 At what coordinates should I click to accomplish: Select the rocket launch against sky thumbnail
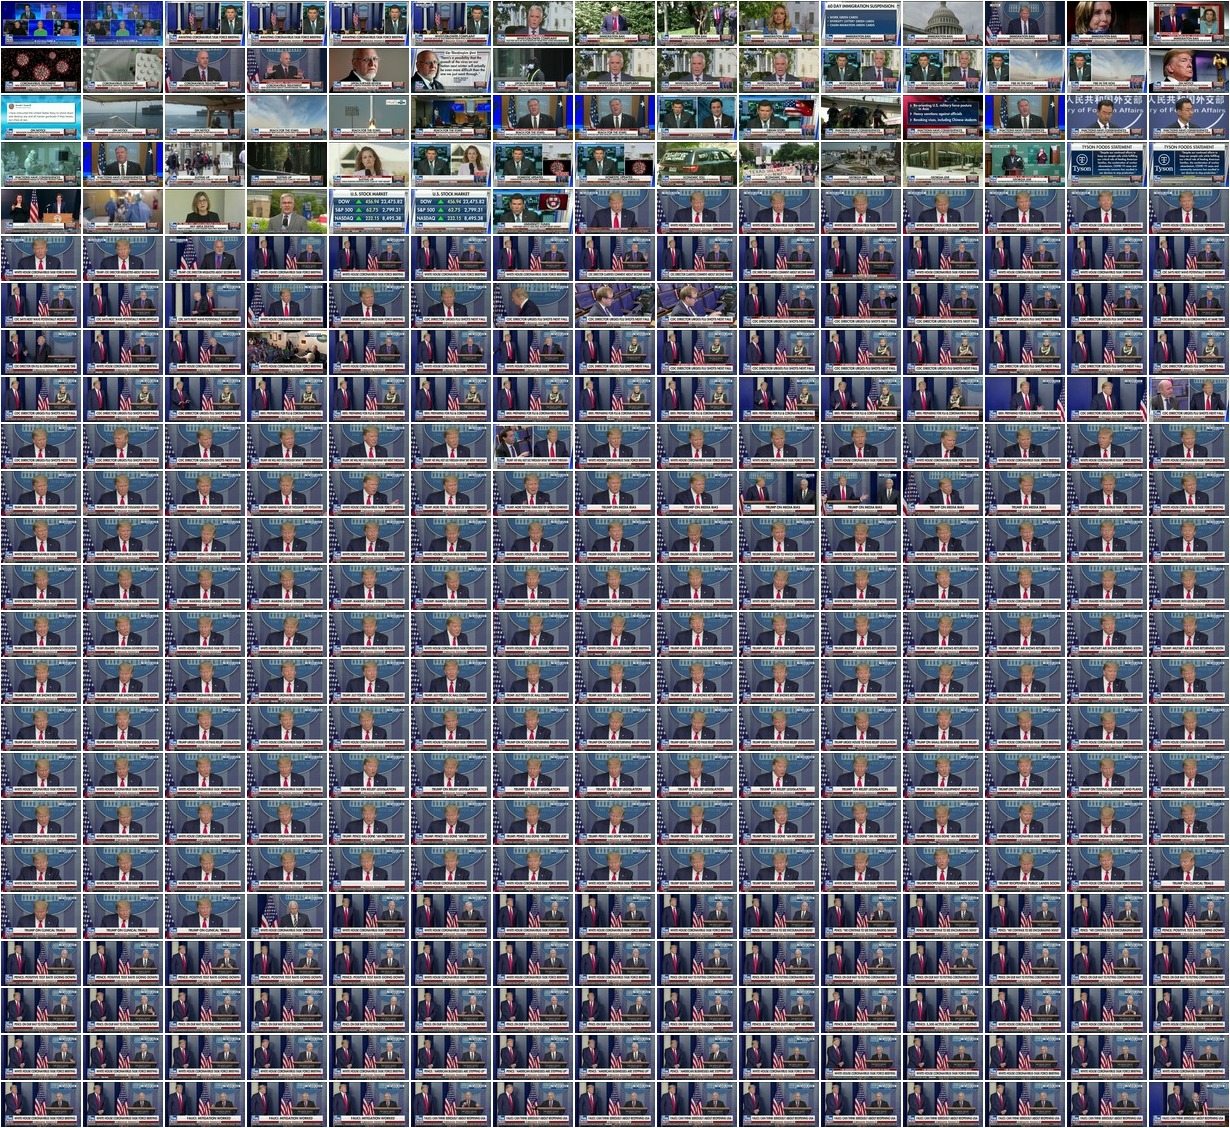pos(368,117)
